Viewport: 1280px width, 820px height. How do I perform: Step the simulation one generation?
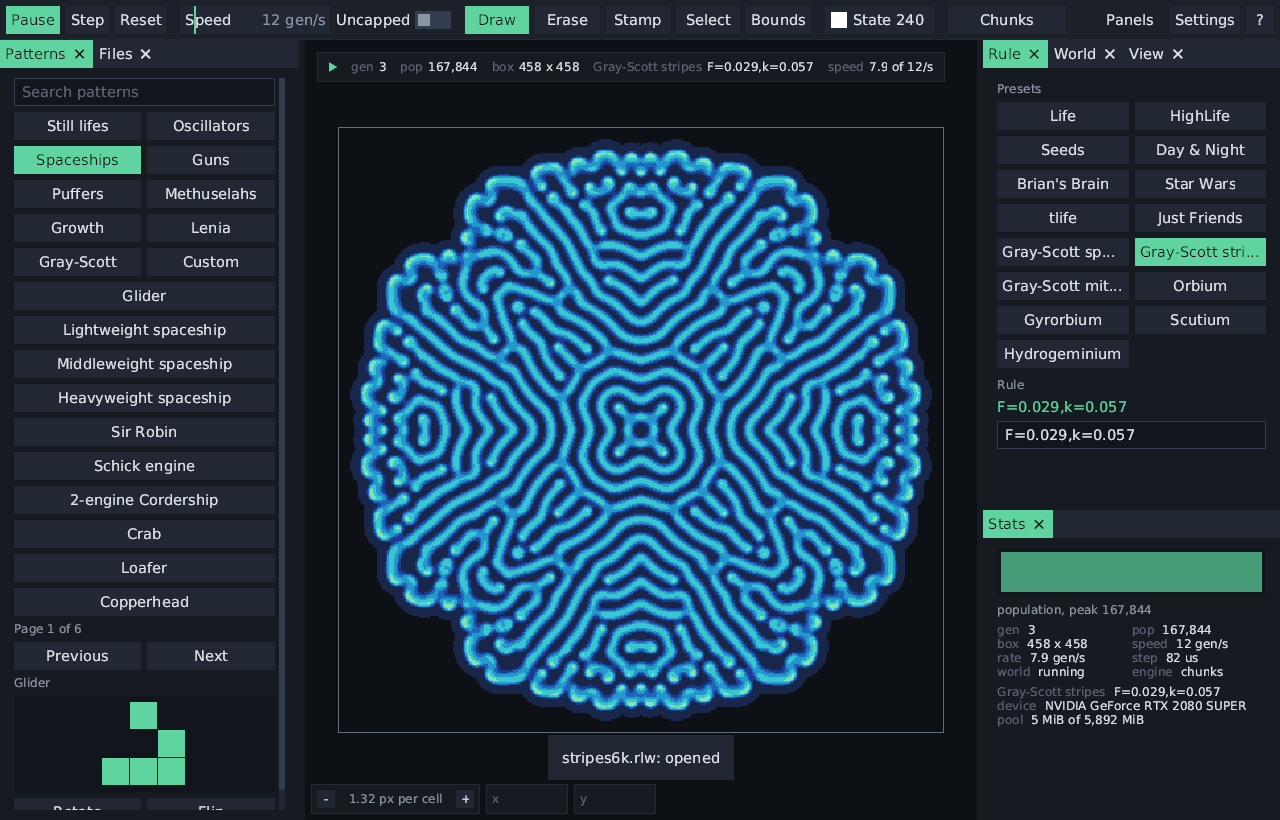point(88,20)
